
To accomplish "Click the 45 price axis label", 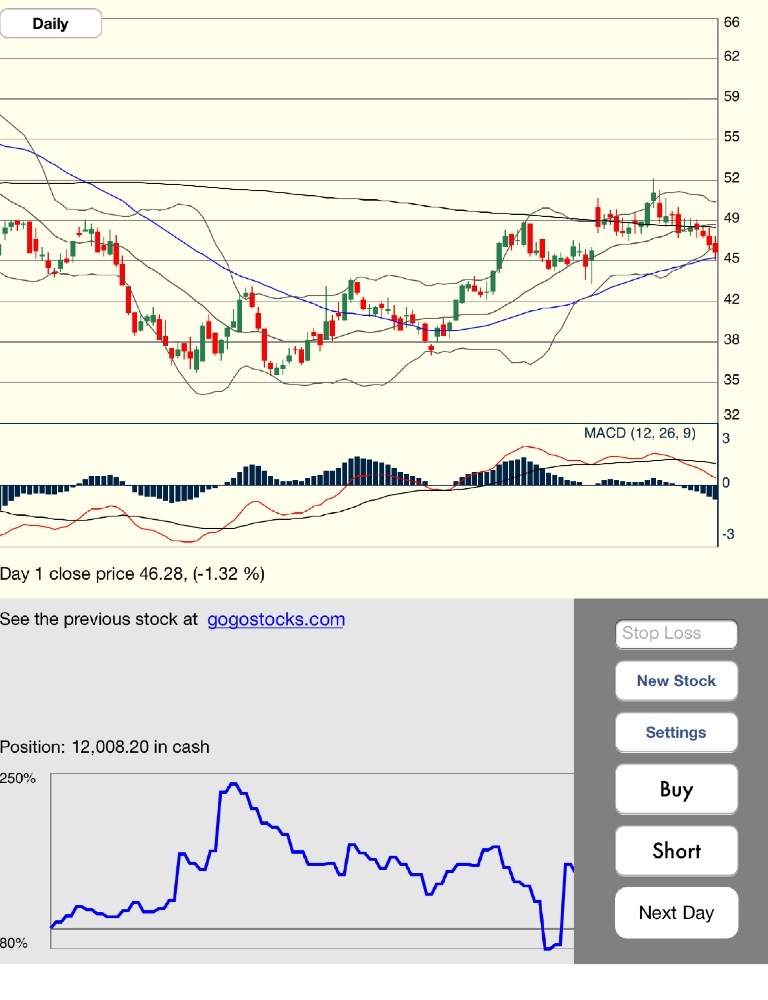I will pos(732,258).
